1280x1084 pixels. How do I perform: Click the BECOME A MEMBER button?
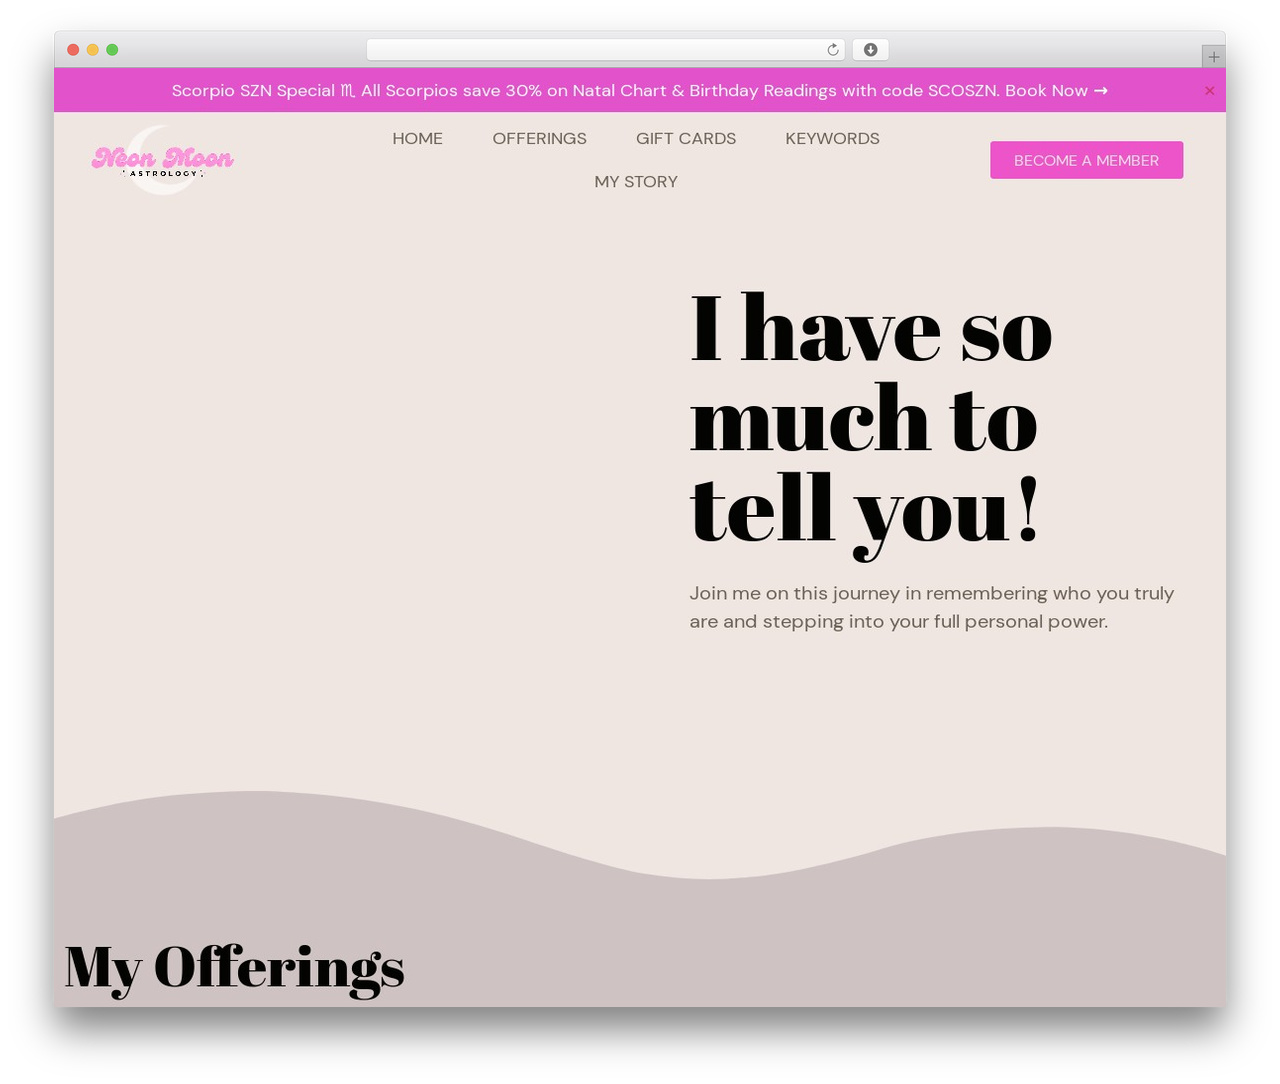click(x=1086, y=160)
